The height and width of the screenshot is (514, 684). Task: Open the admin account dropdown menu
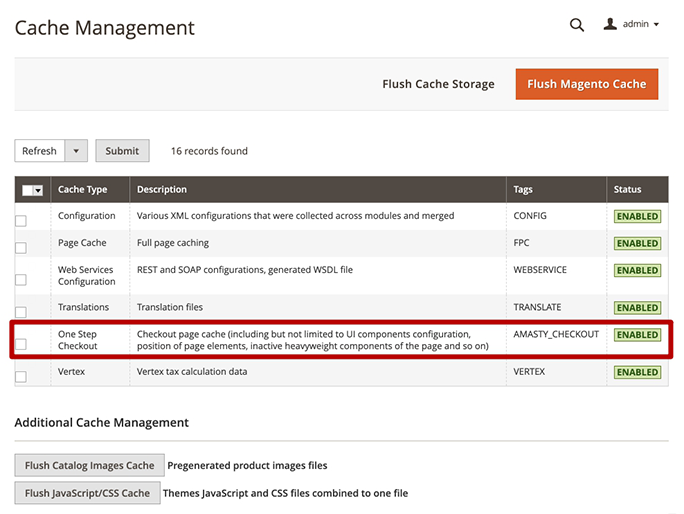[x=640, y=25]
